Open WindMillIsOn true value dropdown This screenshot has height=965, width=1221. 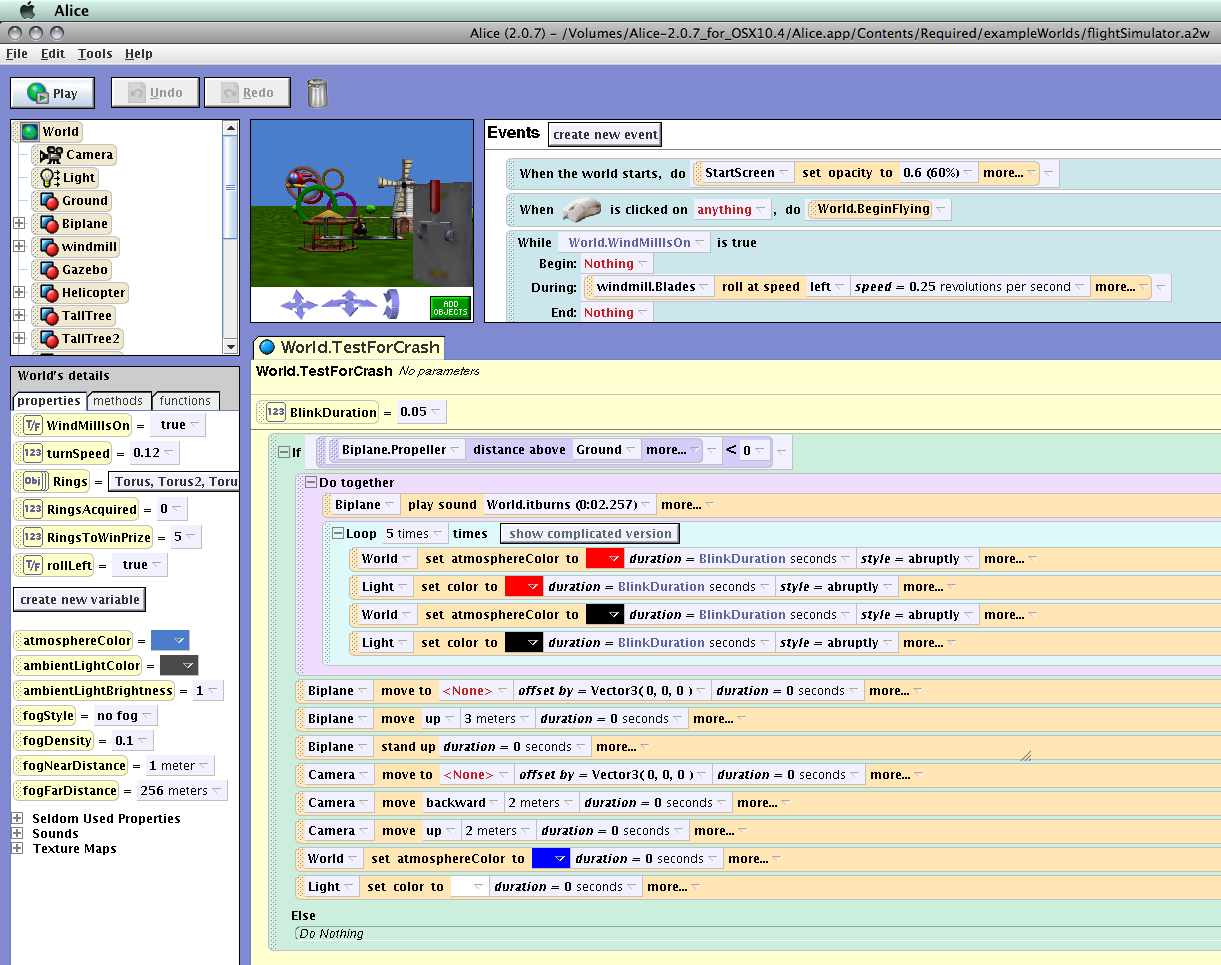pyautogui.click(x=180, y=425)
